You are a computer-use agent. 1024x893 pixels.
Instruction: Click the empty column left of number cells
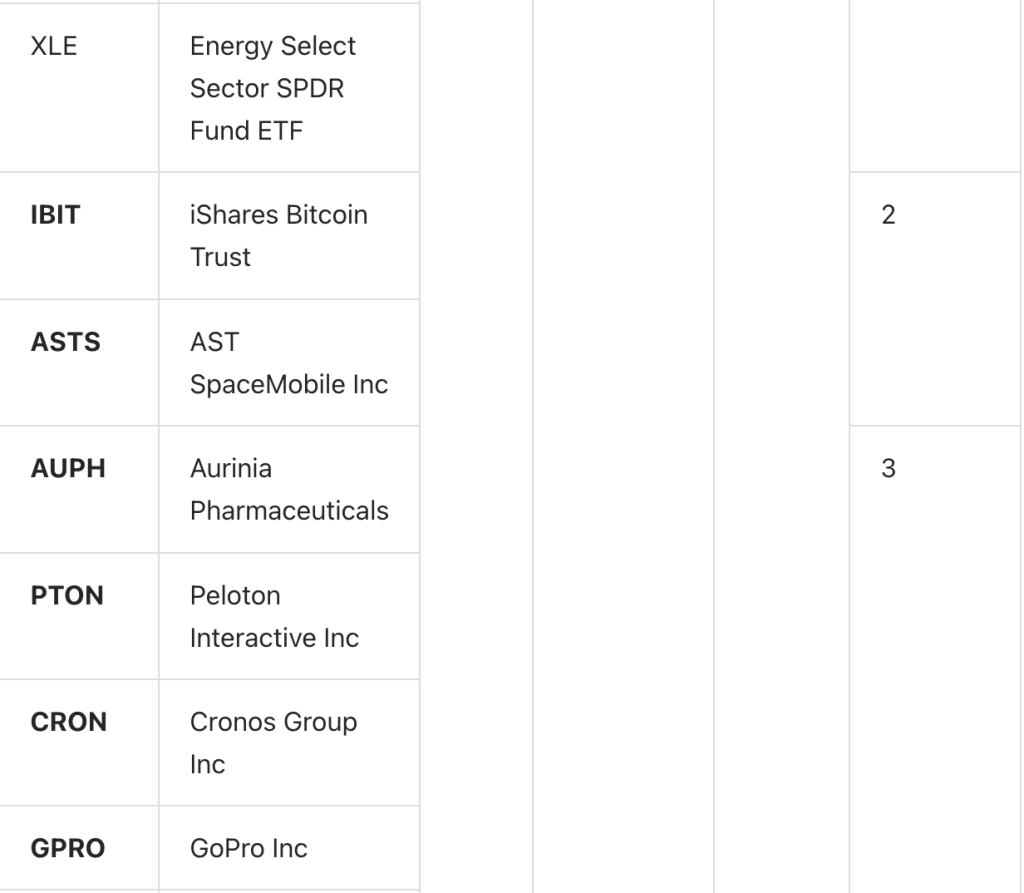pyautogui.click(x=781, y=446)
